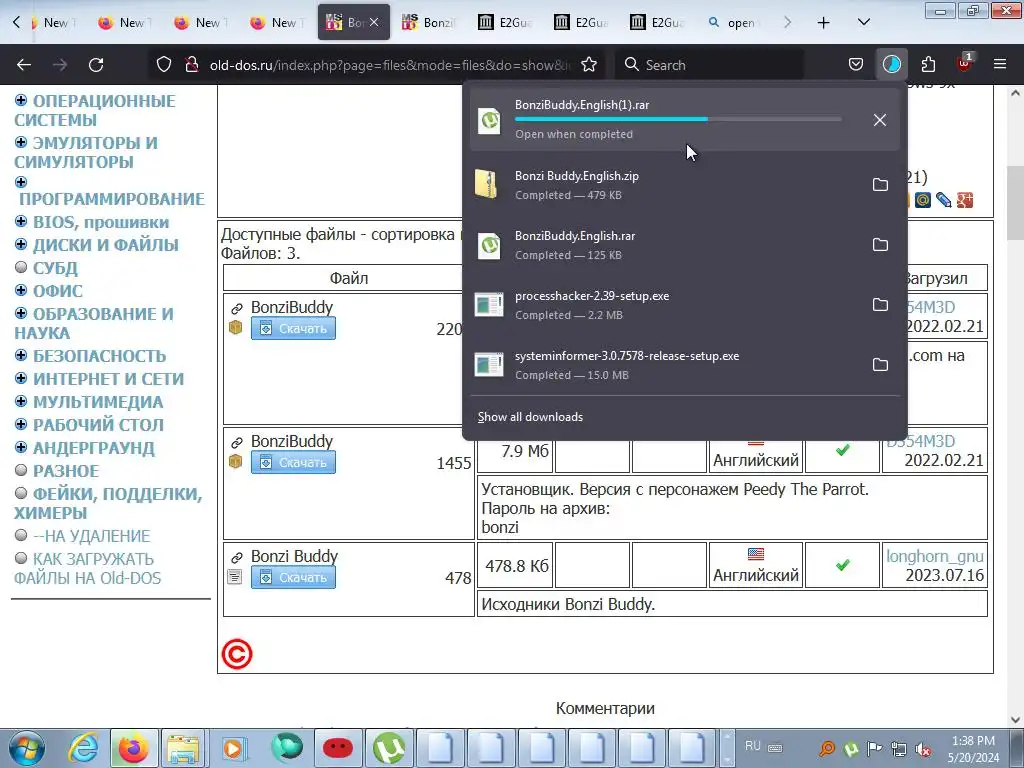Open the РАЗНОЕ category link
Image resolution: width=1024 pixels, height=768 pixels.
pyautogui.click(x=66, y=471)
